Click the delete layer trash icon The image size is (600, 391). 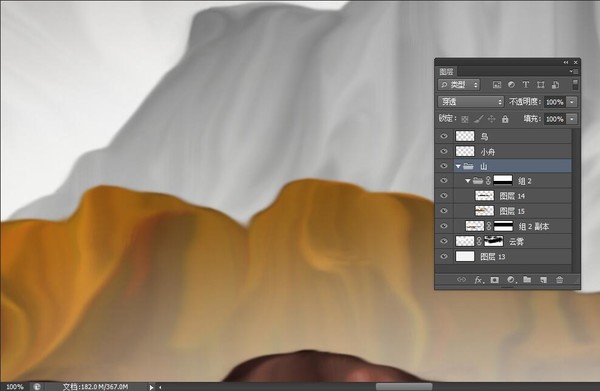click(559, 280)
